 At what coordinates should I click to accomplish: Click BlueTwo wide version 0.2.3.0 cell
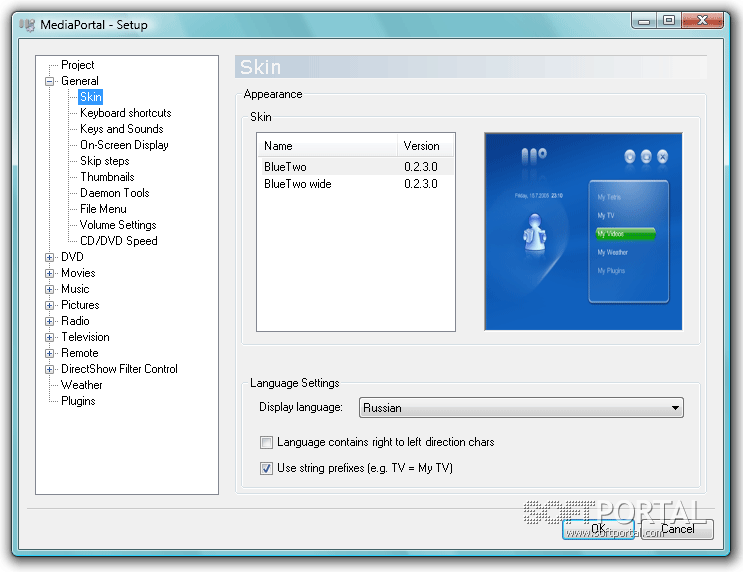coord(421,184)
